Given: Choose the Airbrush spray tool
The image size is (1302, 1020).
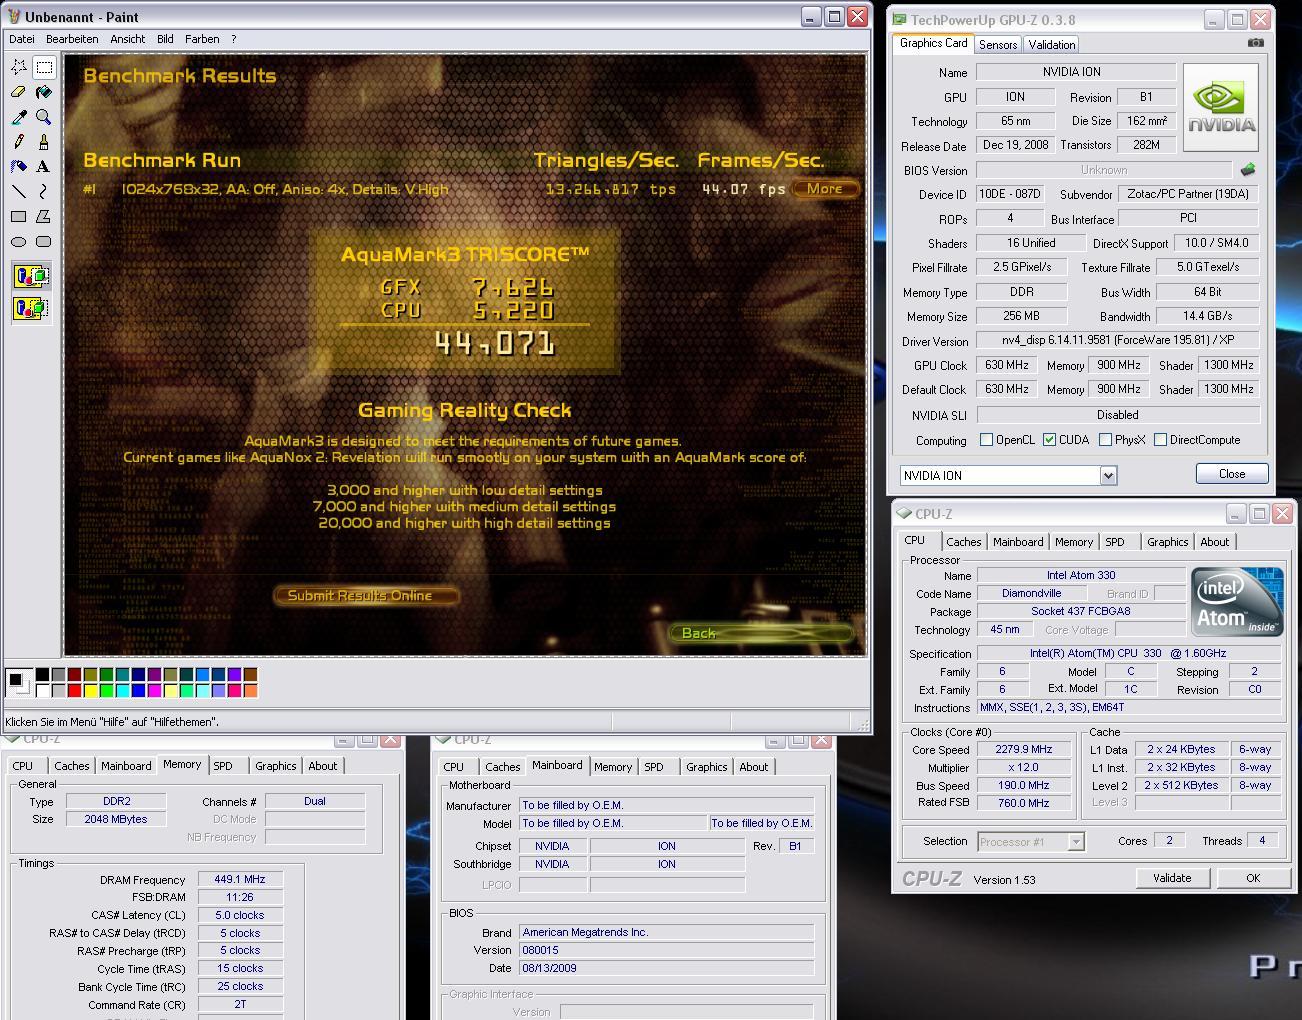Looking at the screenshot, I should click(19, 167).
